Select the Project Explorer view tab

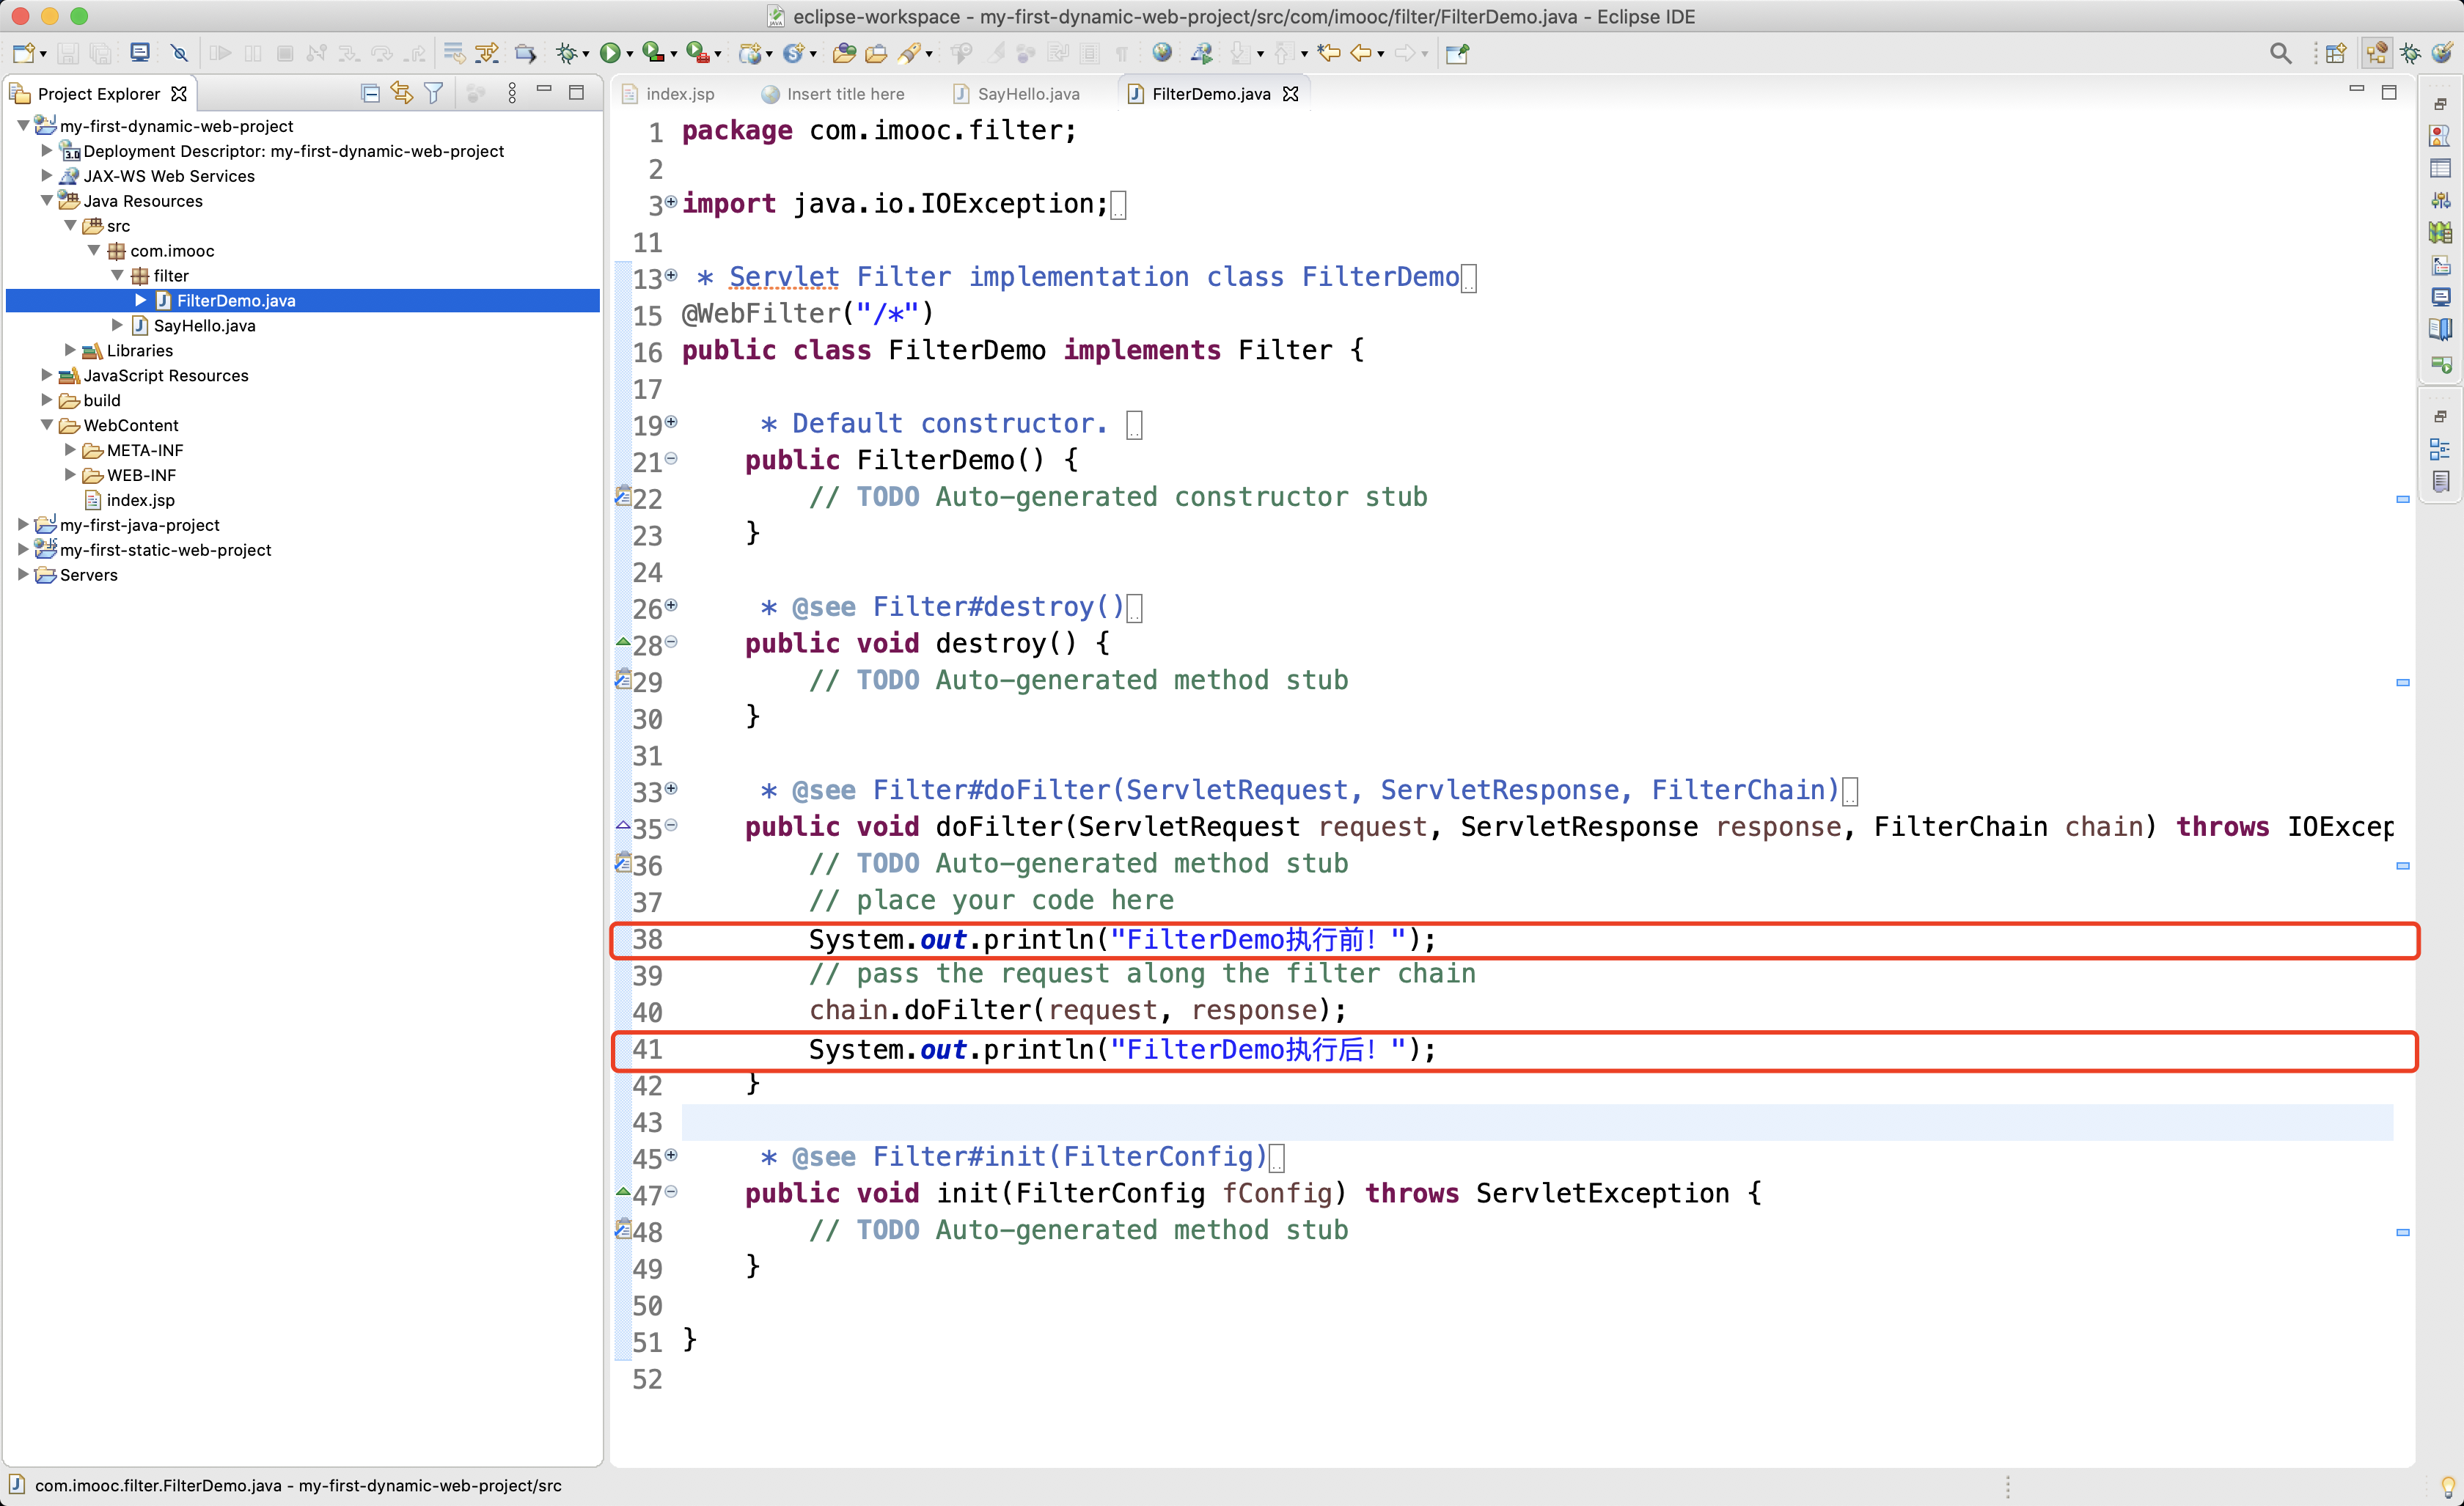[98, 94]
